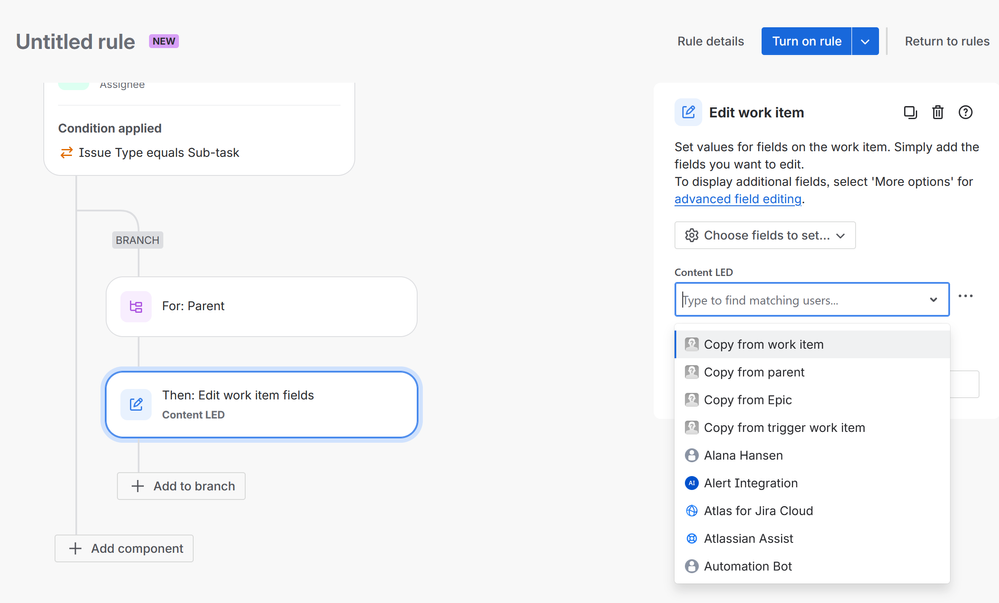Click the Turn on rule button
The image size is (999, 603).
tap(807, 41)
